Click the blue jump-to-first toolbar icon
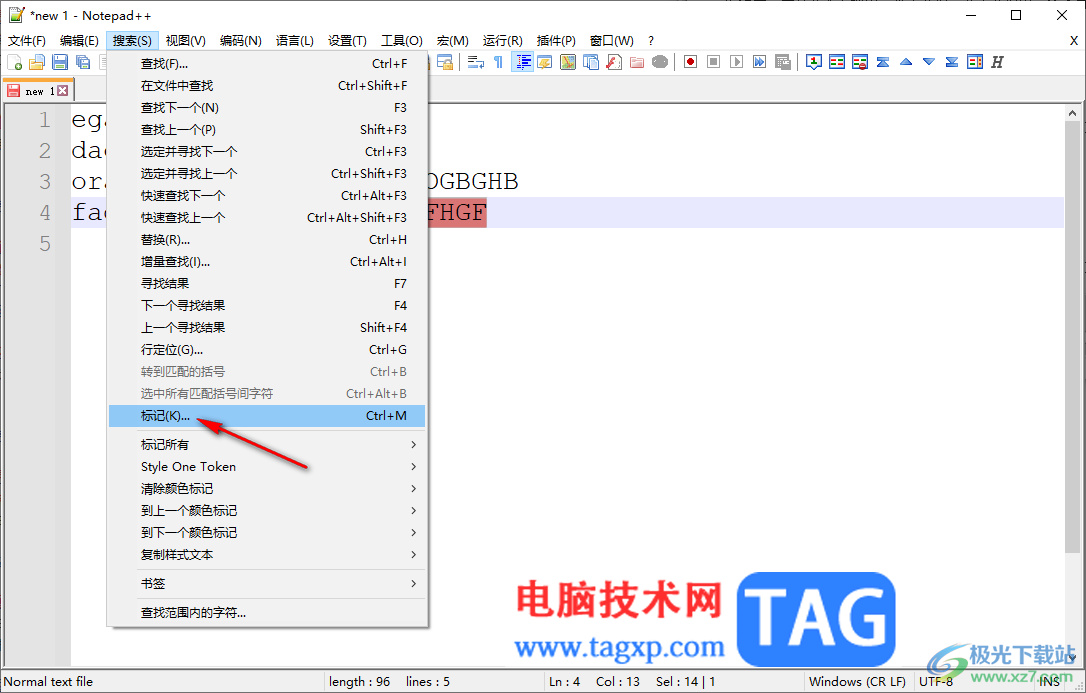 [882, 62]
